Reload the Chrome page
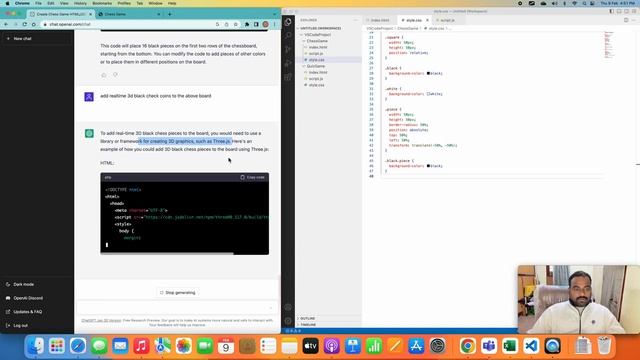640x360 pixels. point(24,24)
